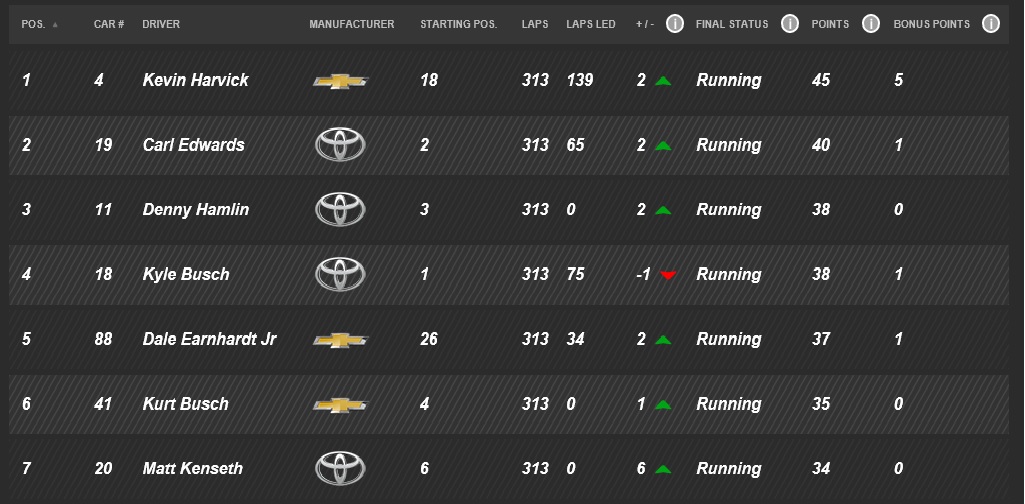This screenshot has height=504, width=1025.
Task: Sort by Manufacturer column header
Action: tap(352, 24)
